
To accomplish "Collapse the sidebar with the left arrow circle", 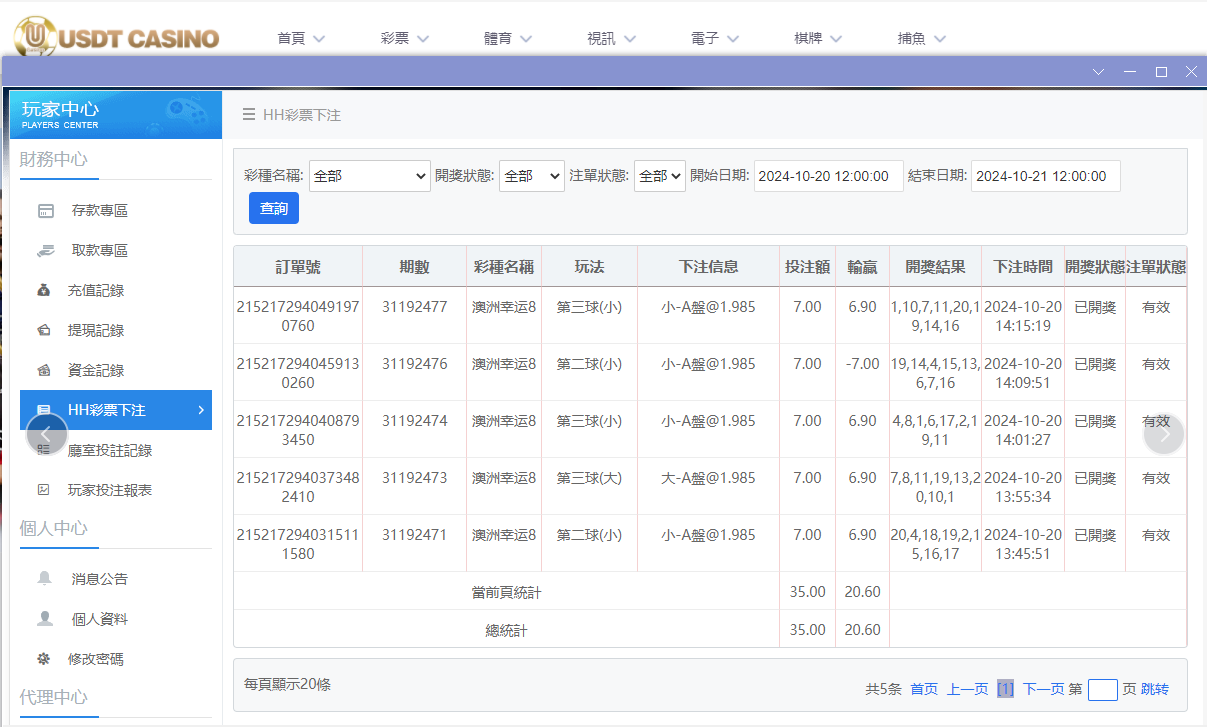I will (x=47, y=434).
